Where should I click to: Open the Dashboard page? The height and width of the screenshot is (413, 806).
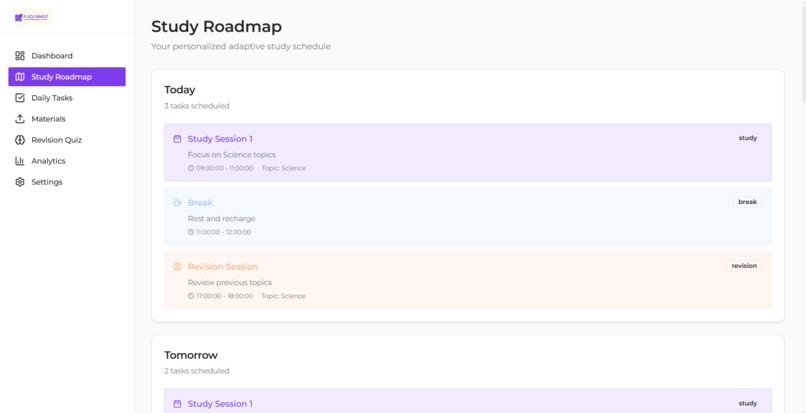tap(67, 56)
